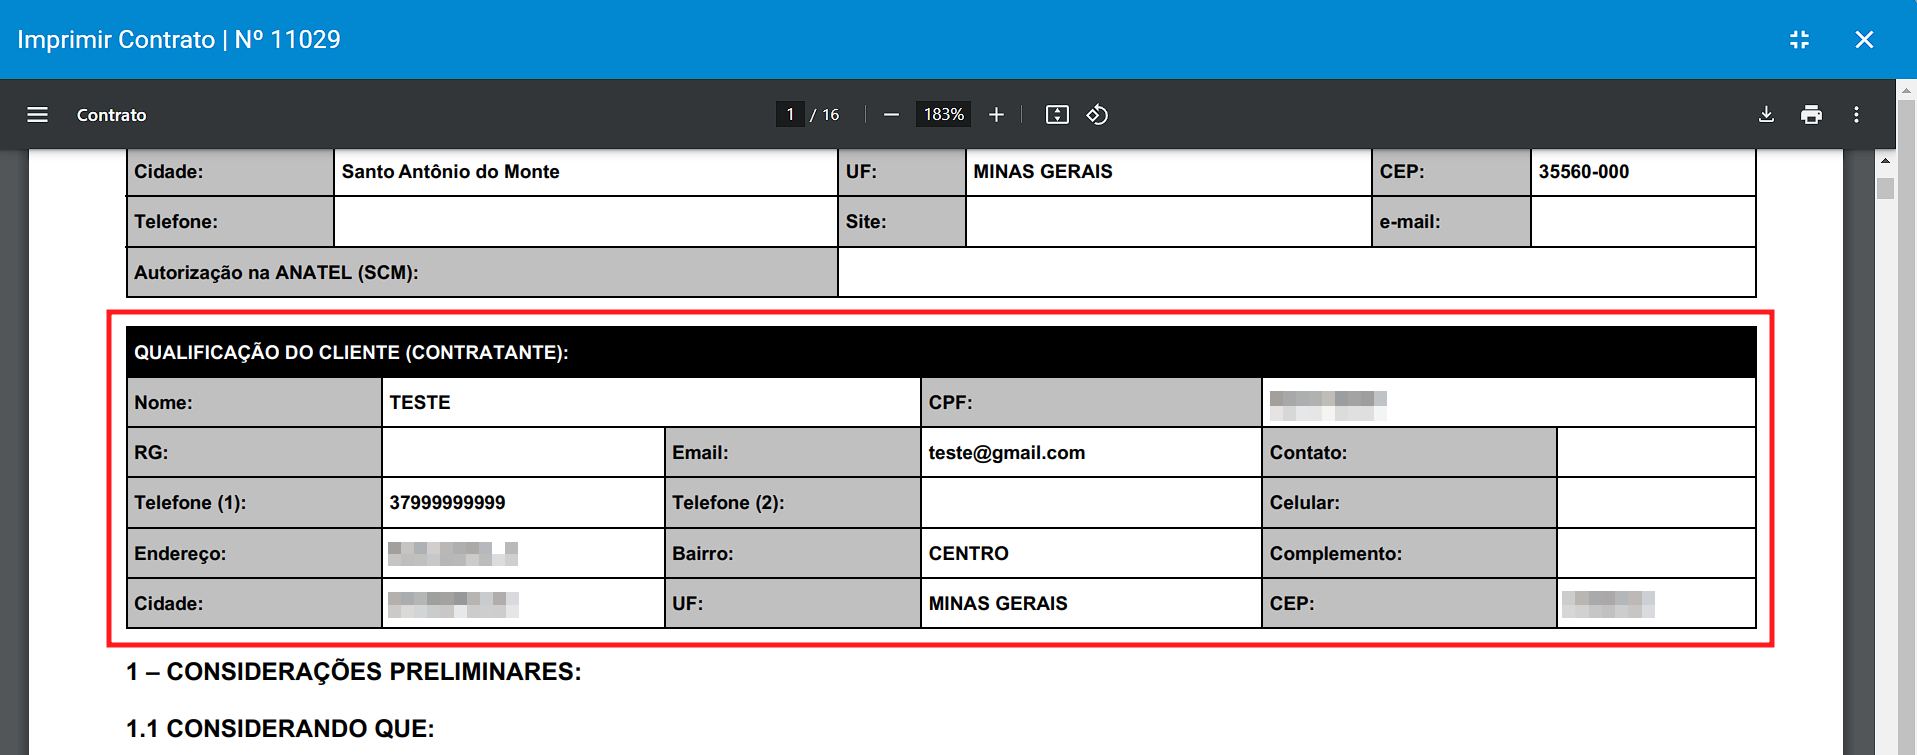
Task: Click the email 'teste@gmail.com'
Action: point(1006,453)
